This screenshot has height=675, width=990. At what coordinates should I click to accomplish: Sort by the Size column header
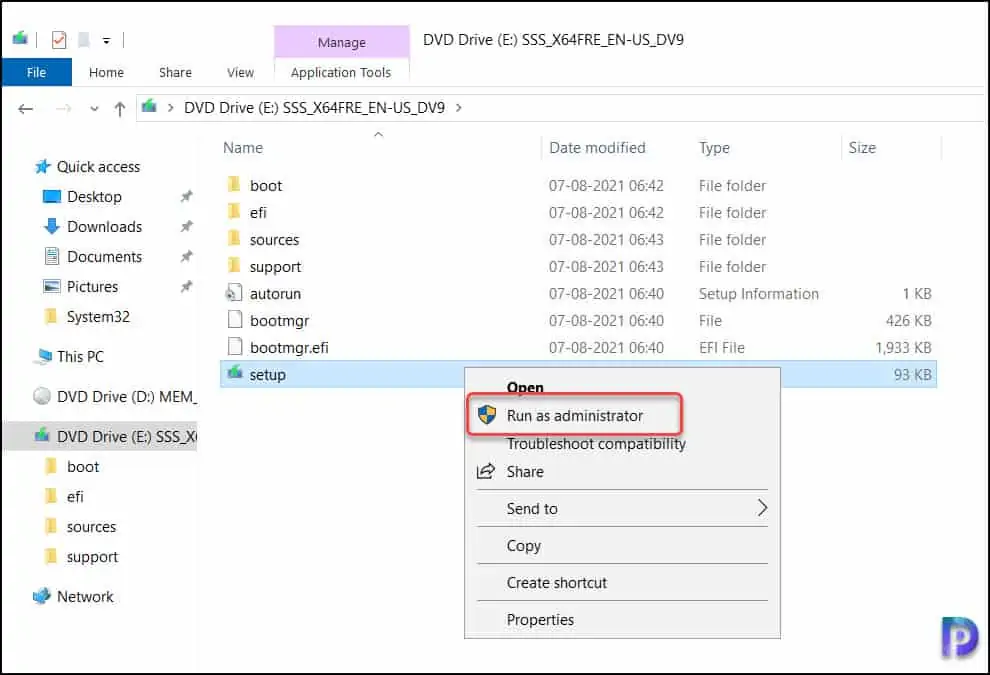[862, 148]
